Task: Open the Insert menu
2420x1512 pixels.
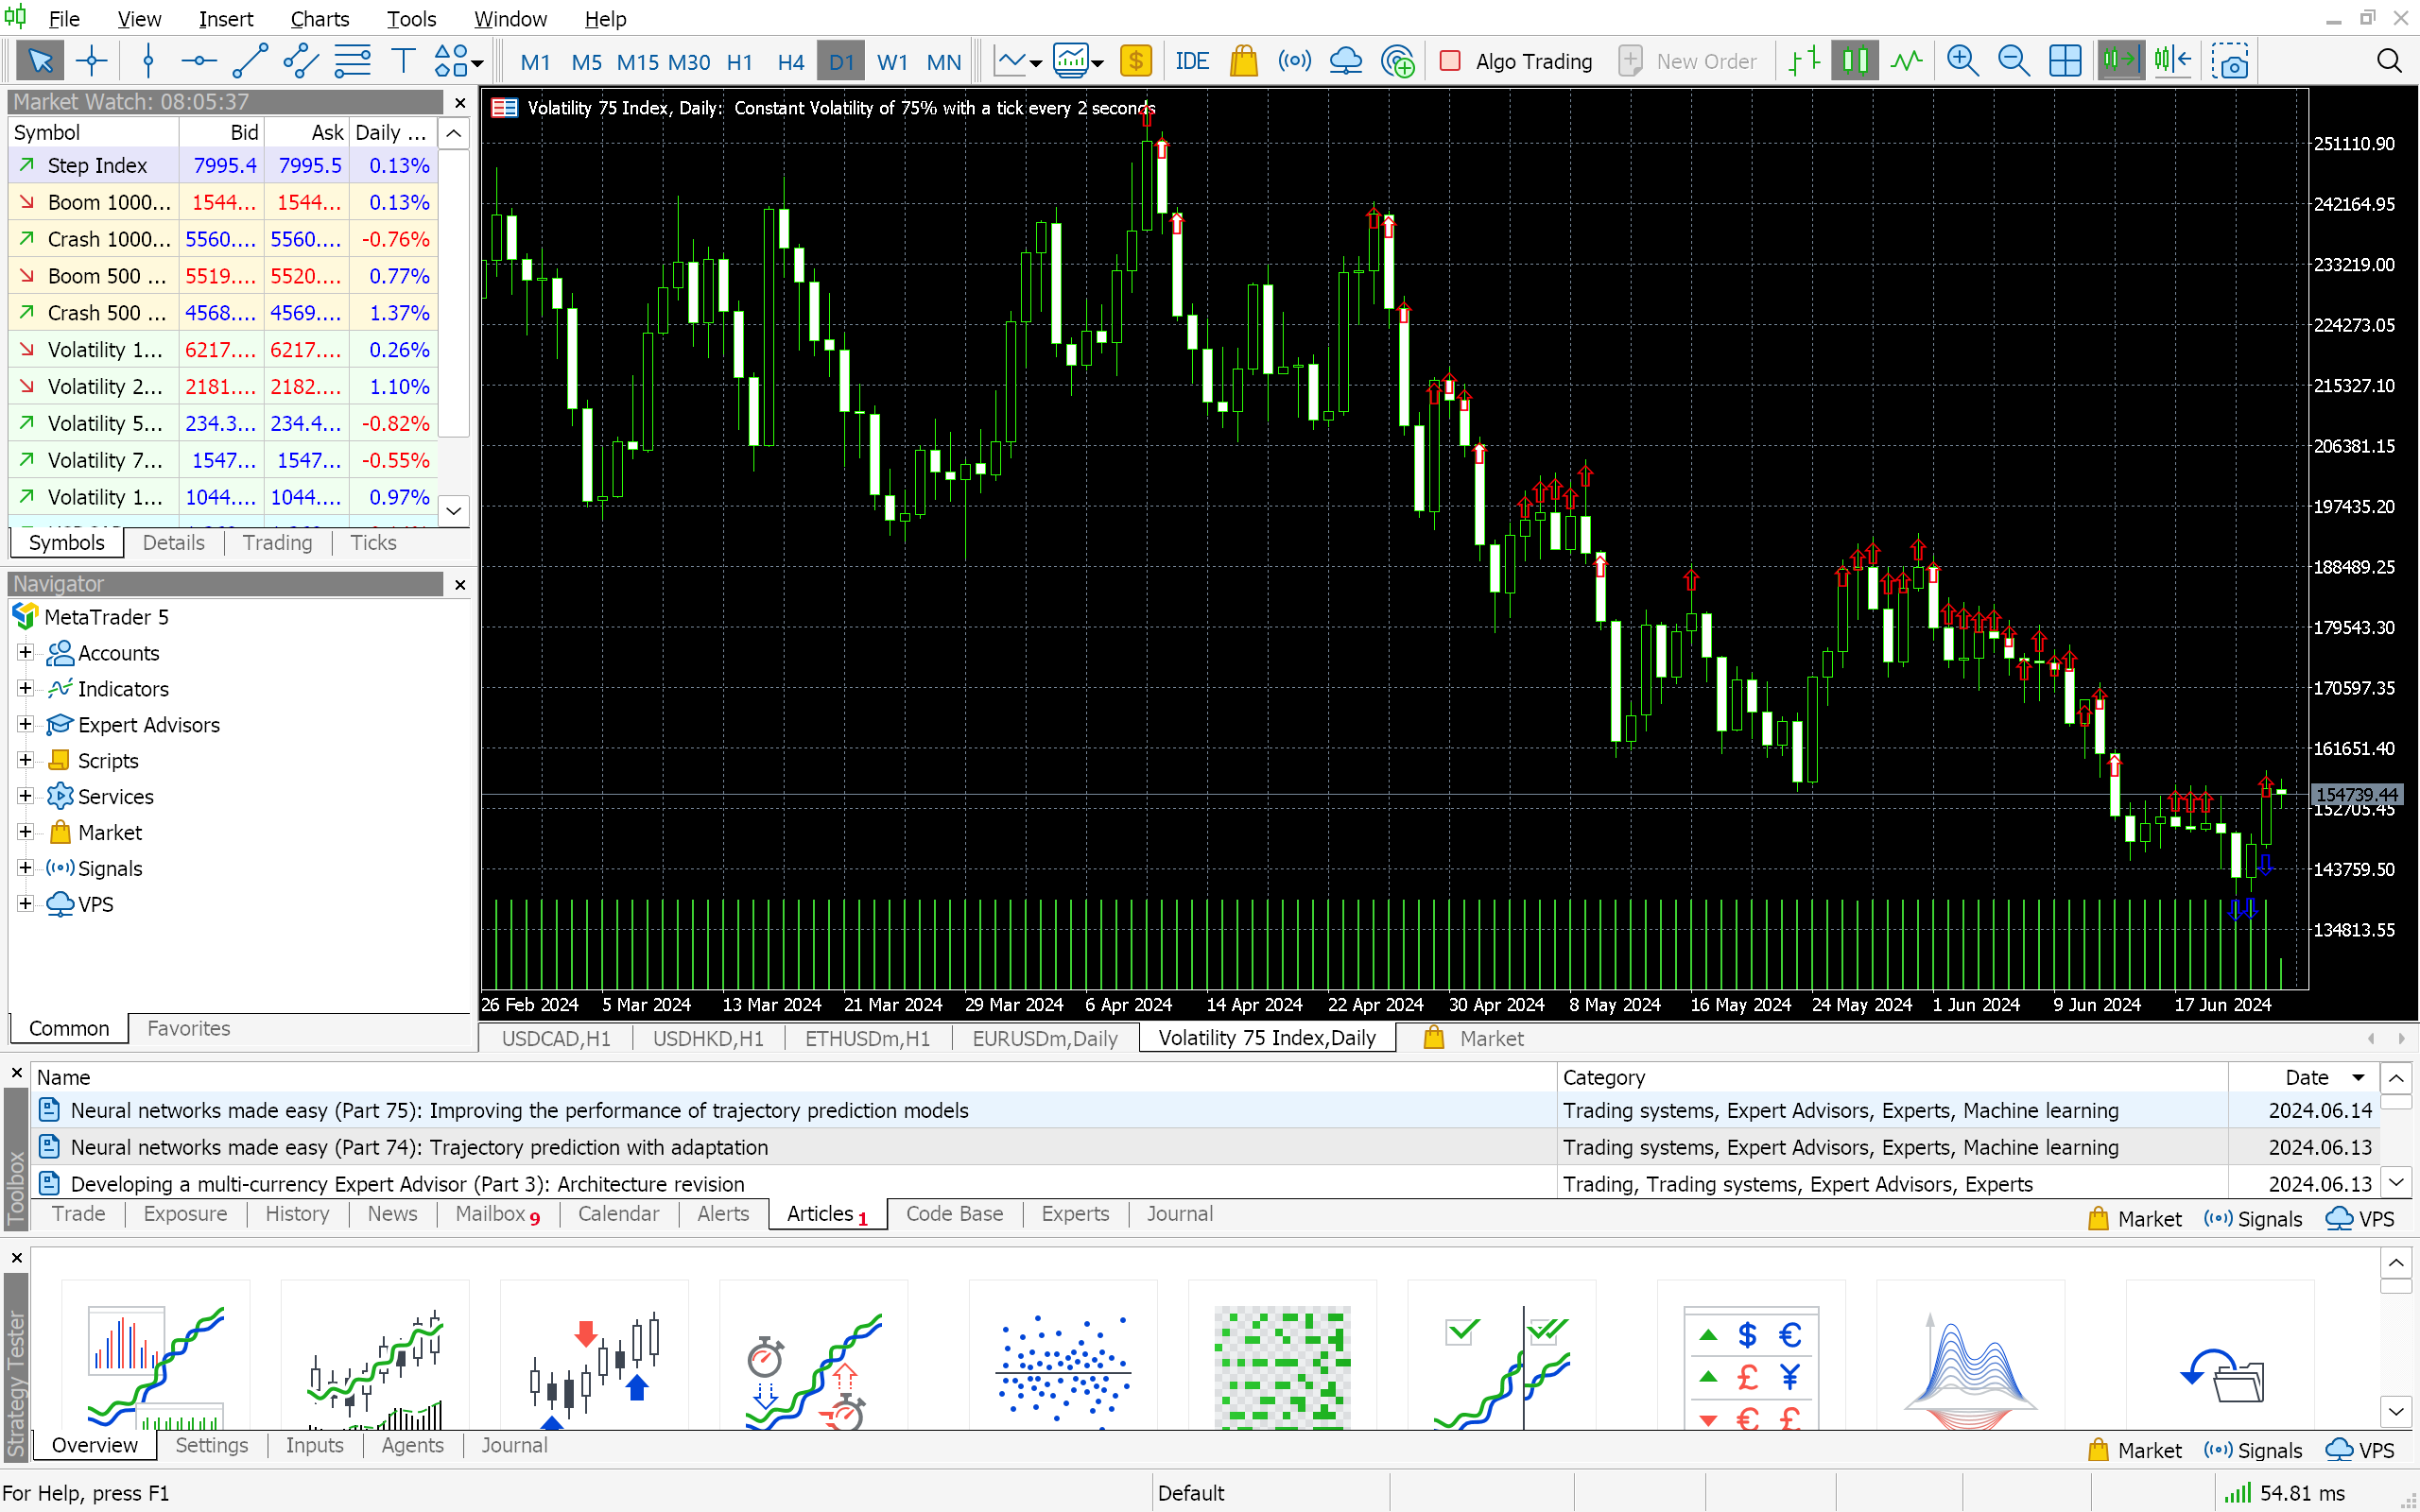Action: coord(226,19)
